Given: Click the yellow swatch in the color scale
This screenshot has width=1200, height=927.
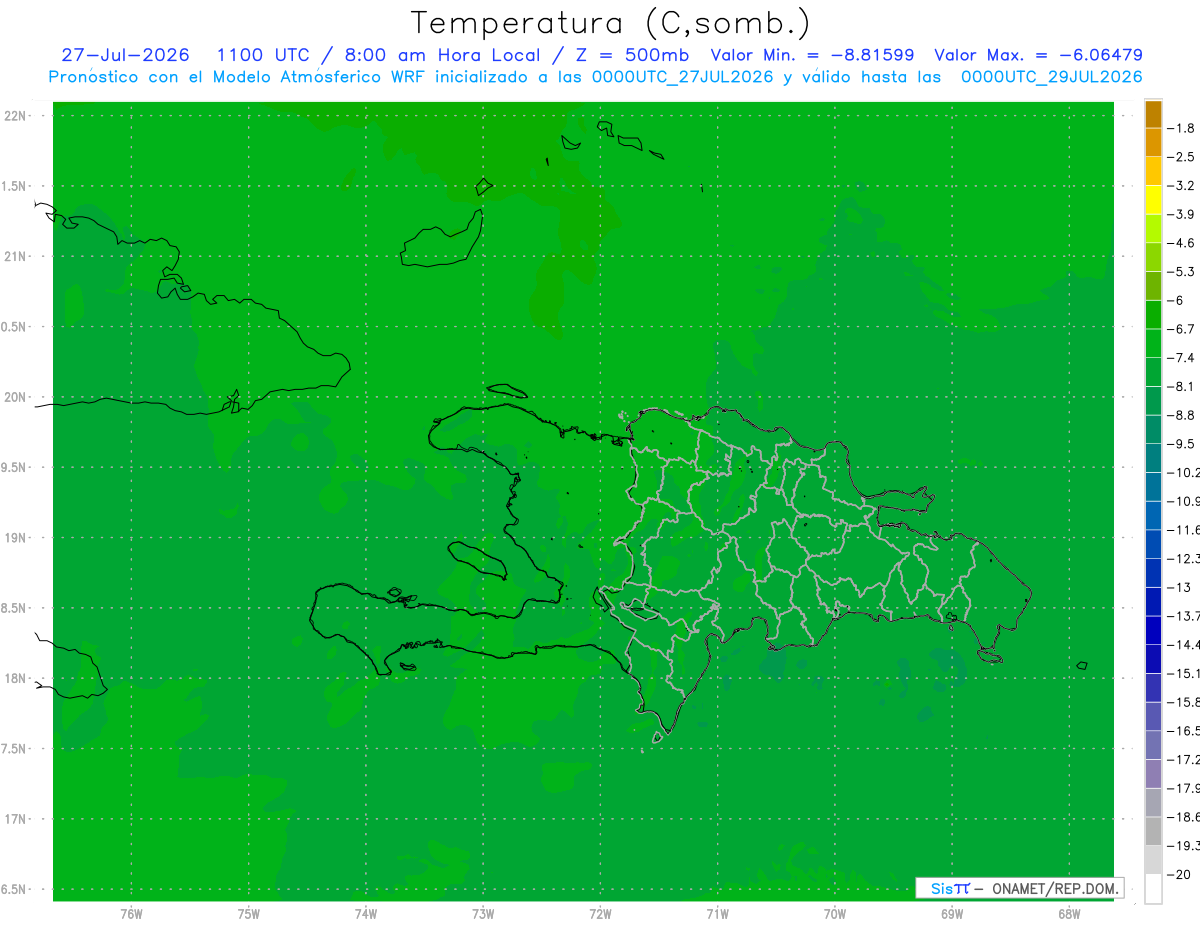Looking at the screenshot, I should (1153, 200).
